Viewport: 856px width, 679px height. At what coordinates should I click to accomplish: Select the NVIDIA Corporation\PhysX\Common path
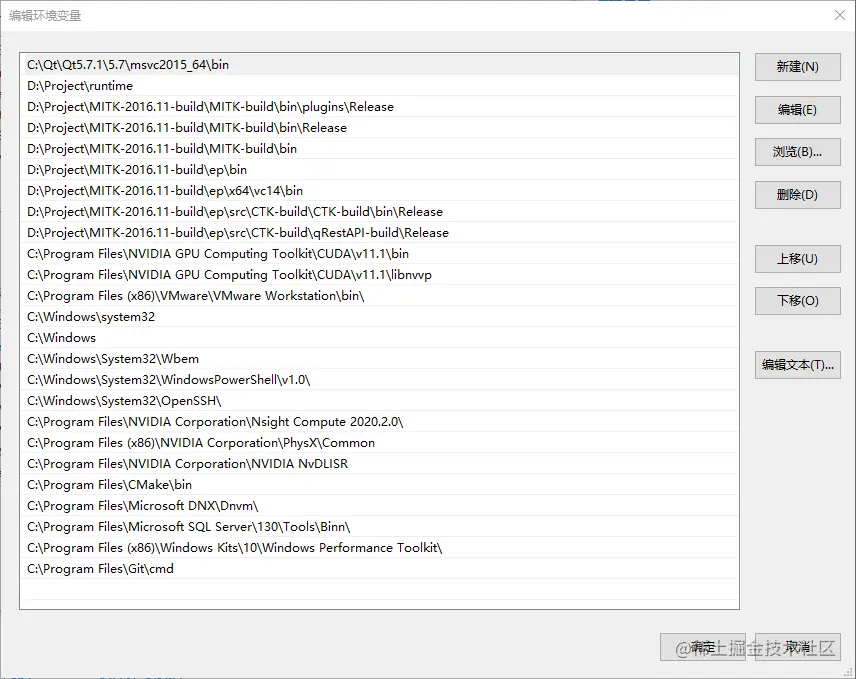point(381,443)
